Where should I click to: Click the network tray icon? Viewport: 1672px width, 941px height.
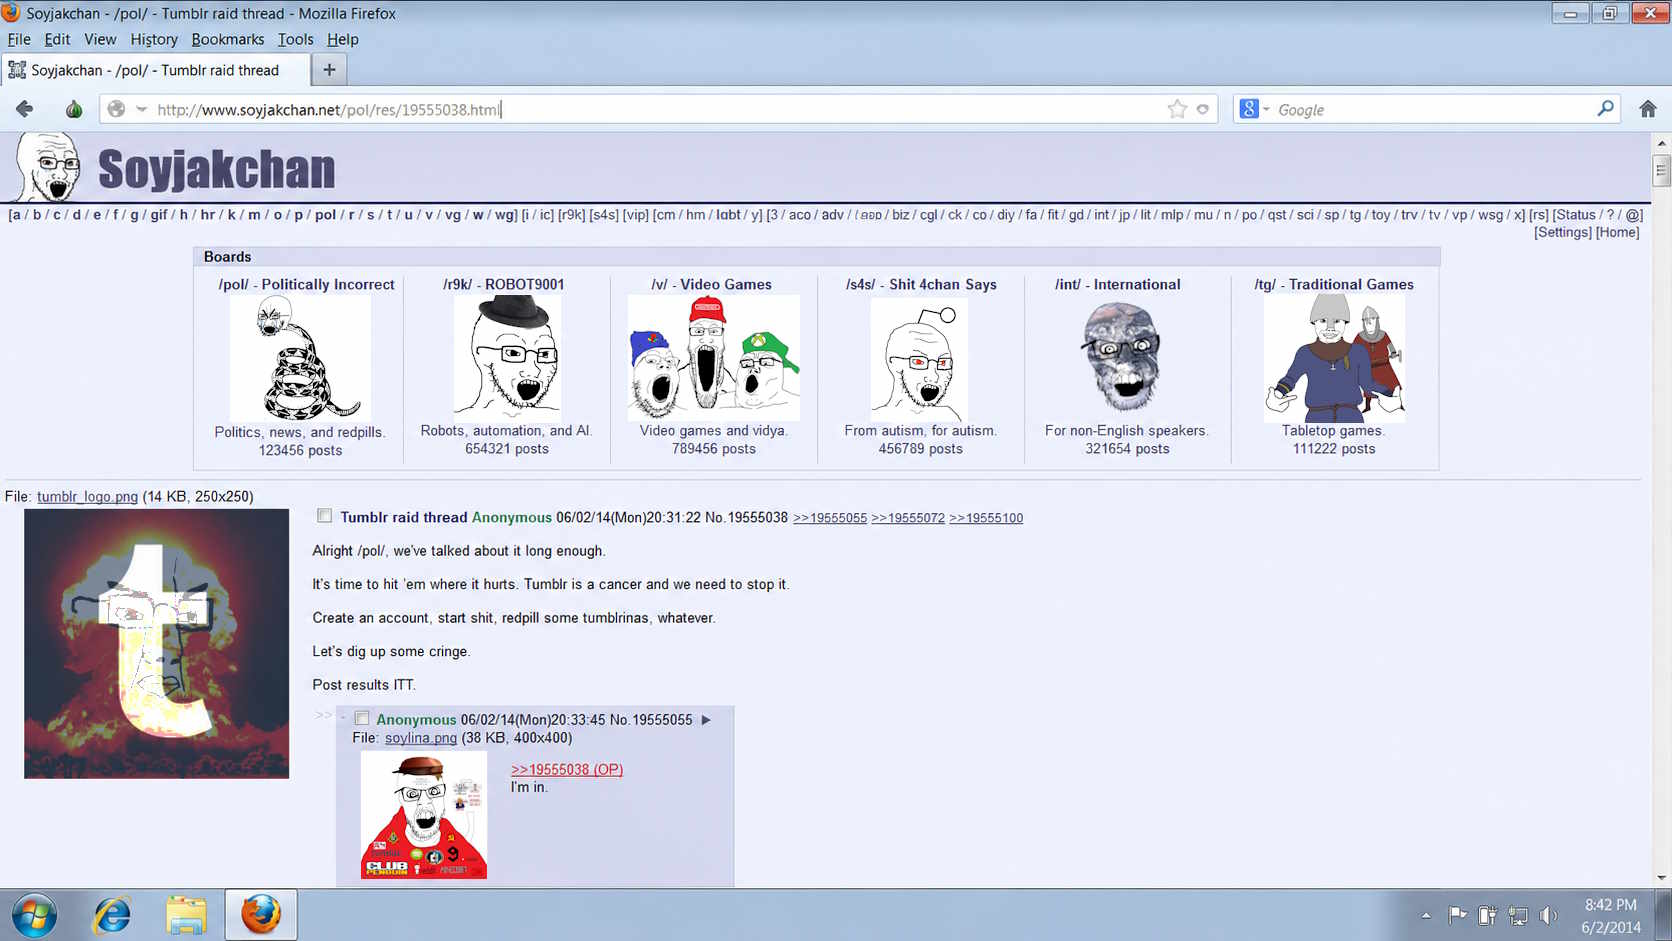(x=1518, y=915)
